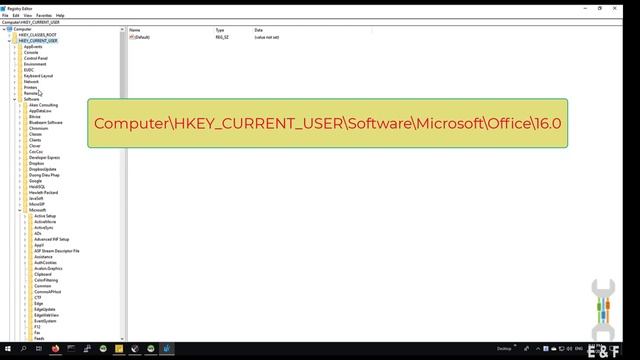Select the Dropbox key
Screen dimensions: 640x360
pyautogui.click(x=36, y=163)
